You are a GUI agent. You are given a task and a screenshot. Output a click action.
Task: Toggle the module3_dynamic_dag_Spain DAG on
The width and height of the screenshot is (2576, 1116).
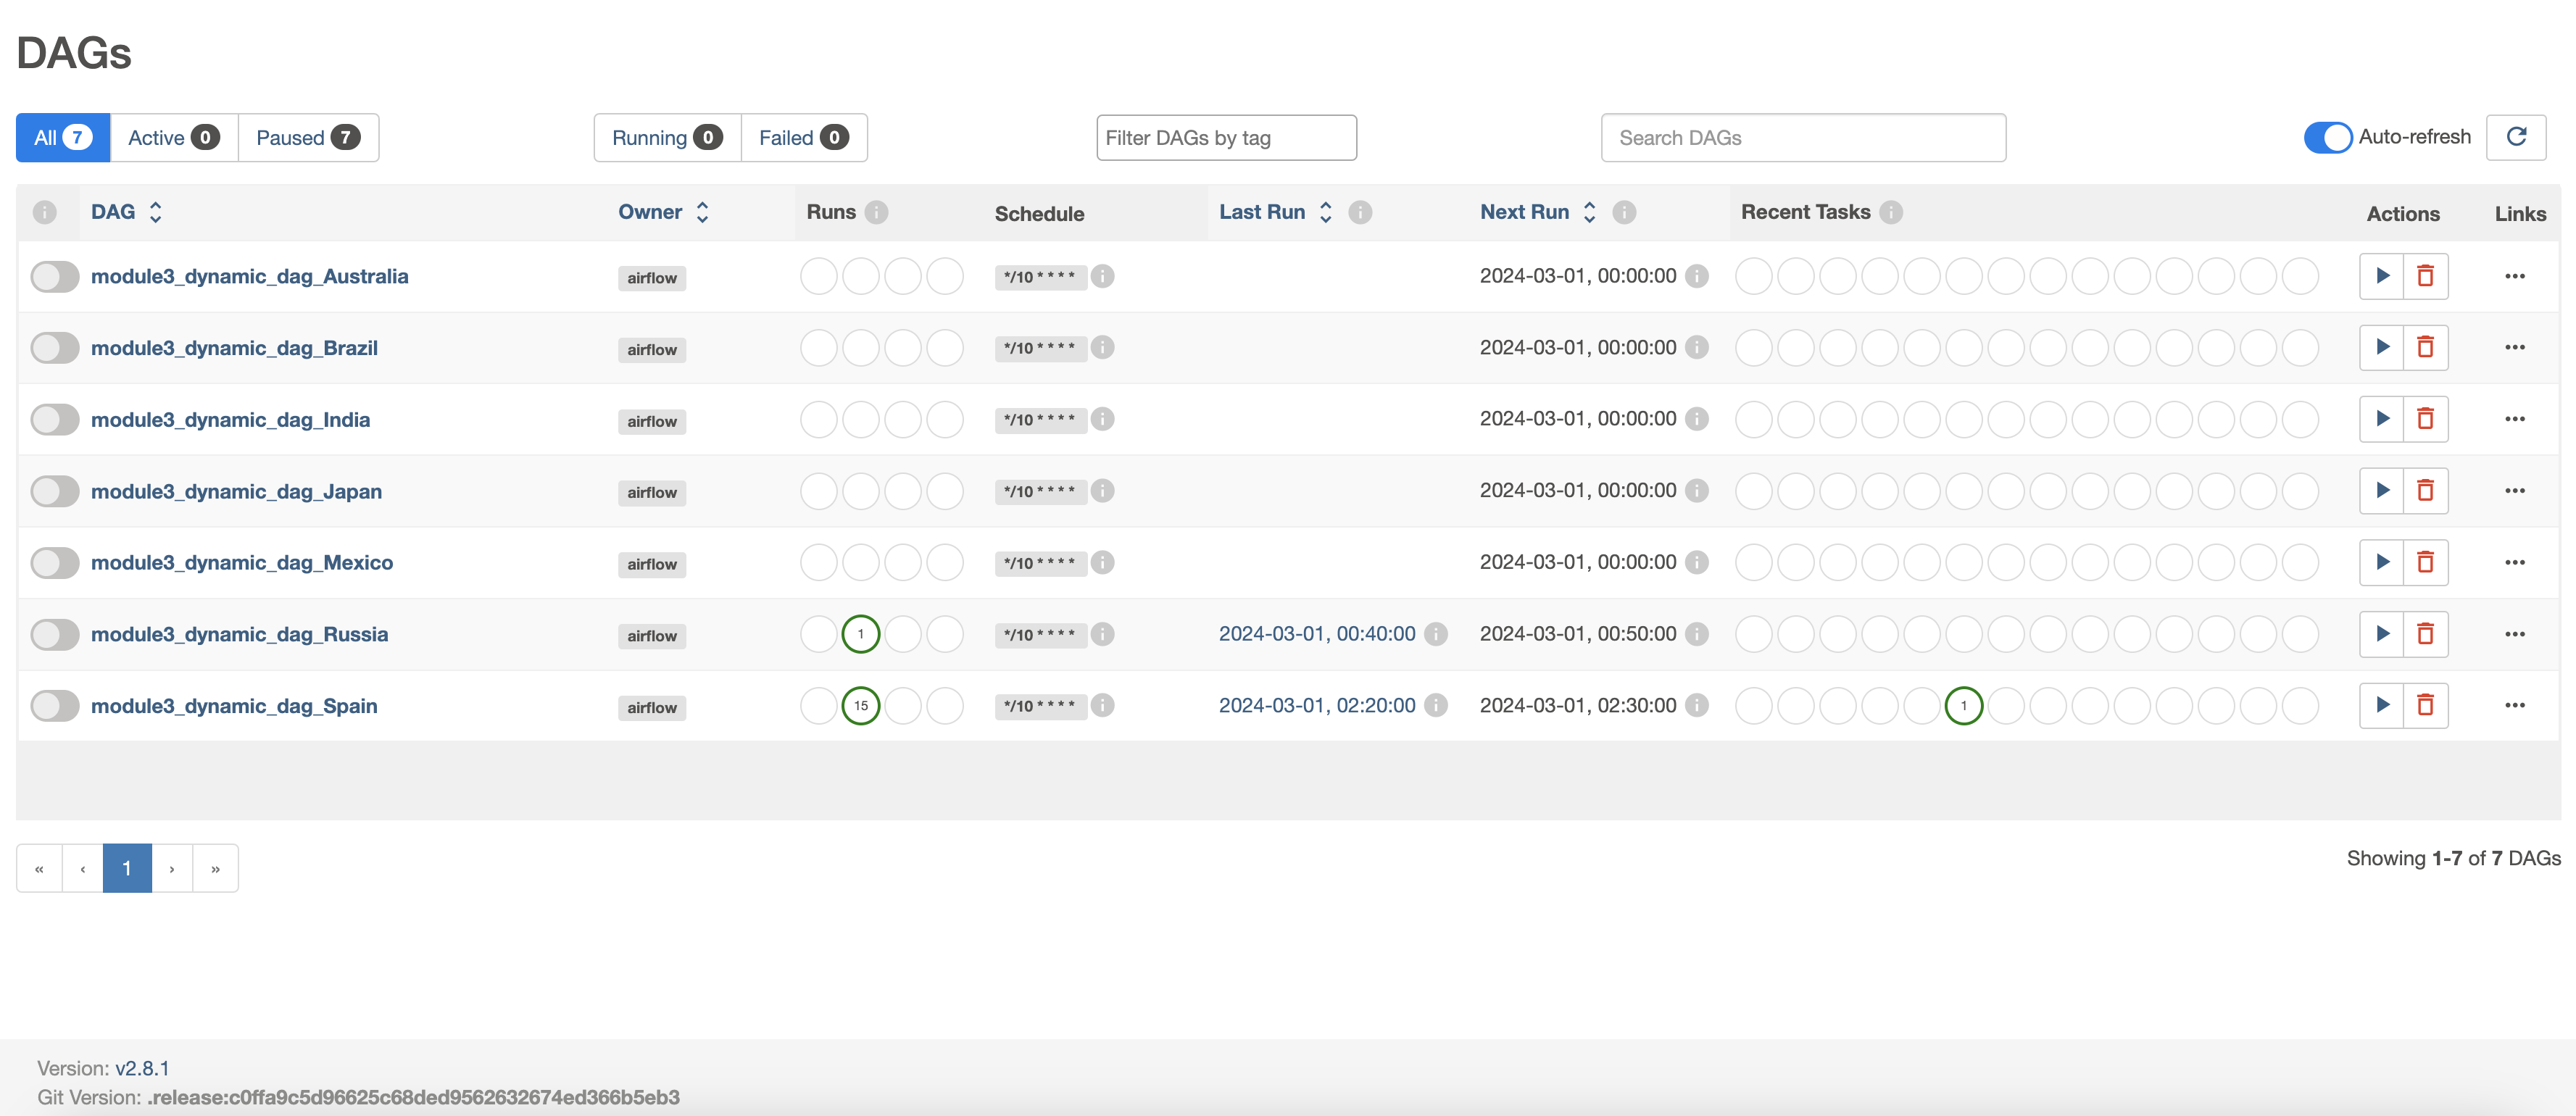55,705
